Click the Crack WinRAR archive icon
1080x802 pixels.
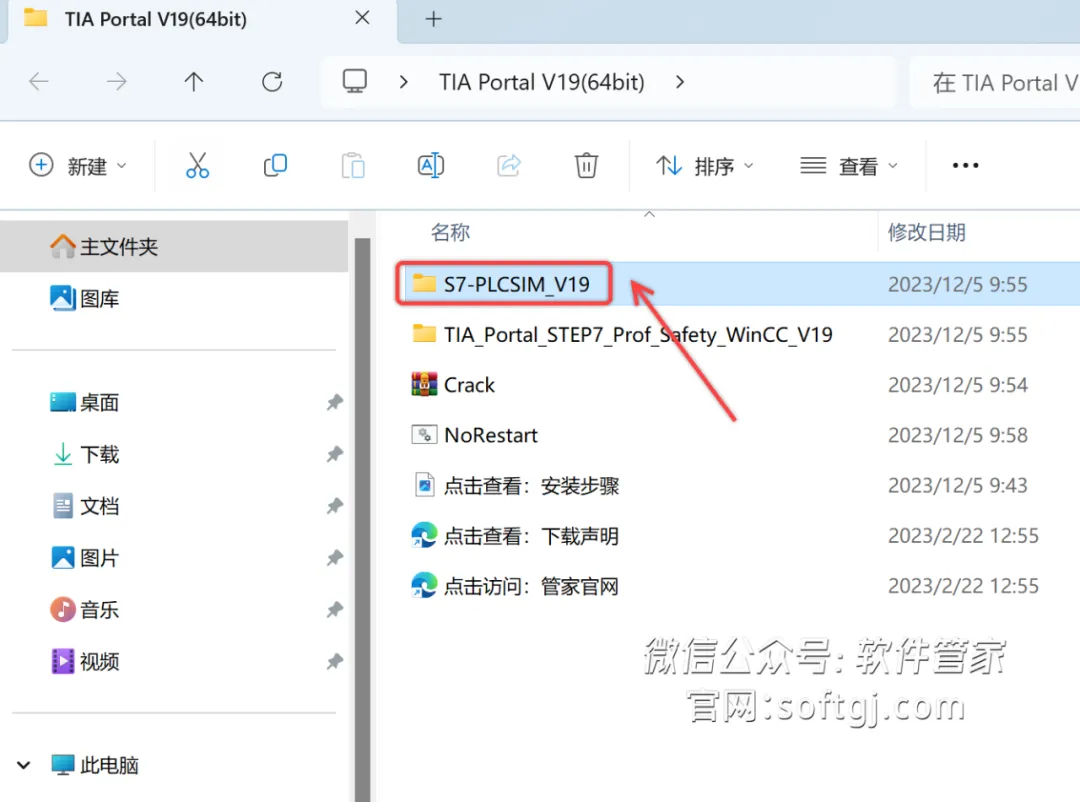point(424,384)
